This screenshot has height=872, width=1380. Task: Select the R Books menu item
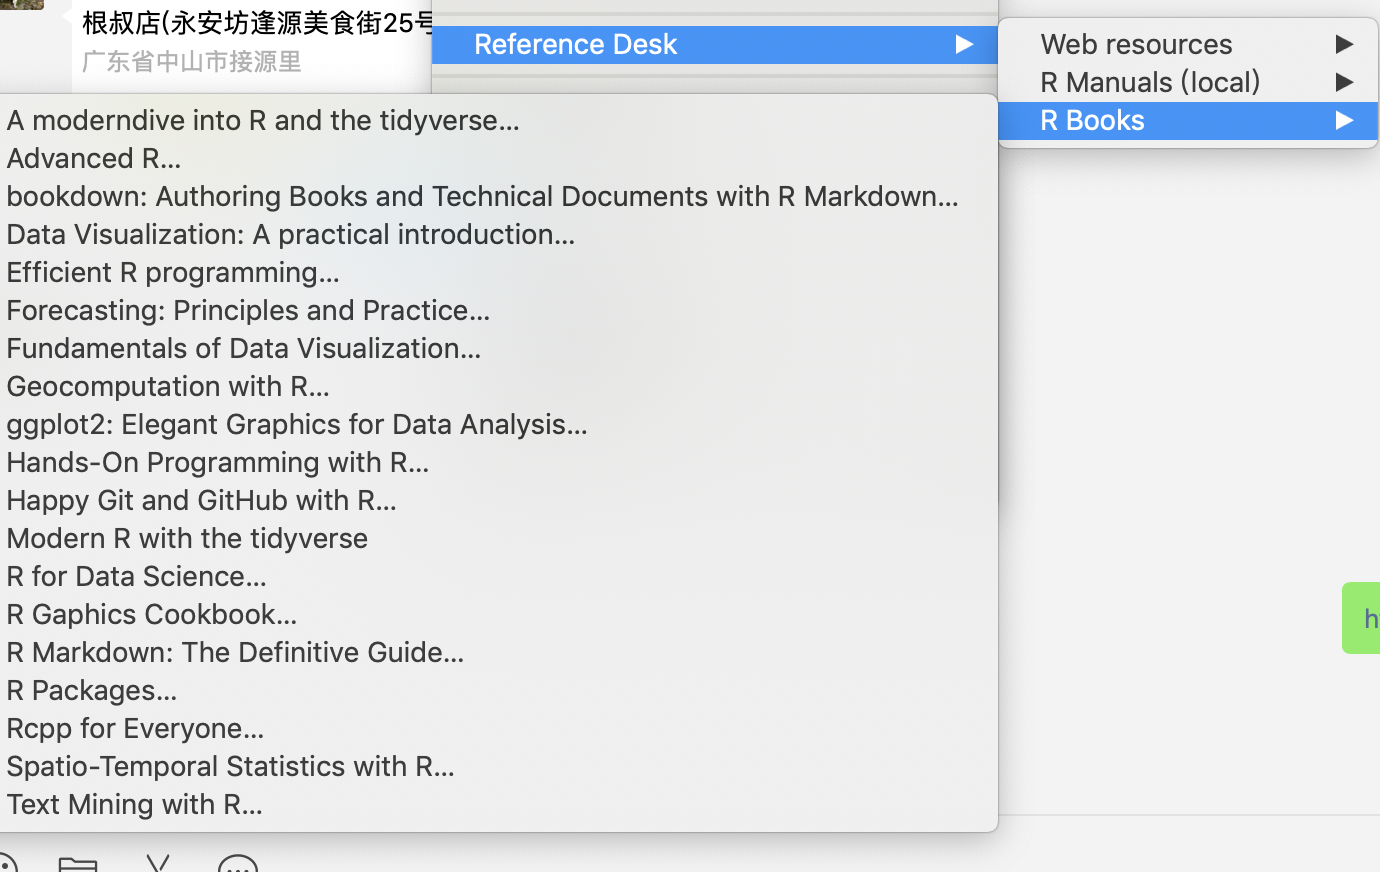pos(1092,120)
